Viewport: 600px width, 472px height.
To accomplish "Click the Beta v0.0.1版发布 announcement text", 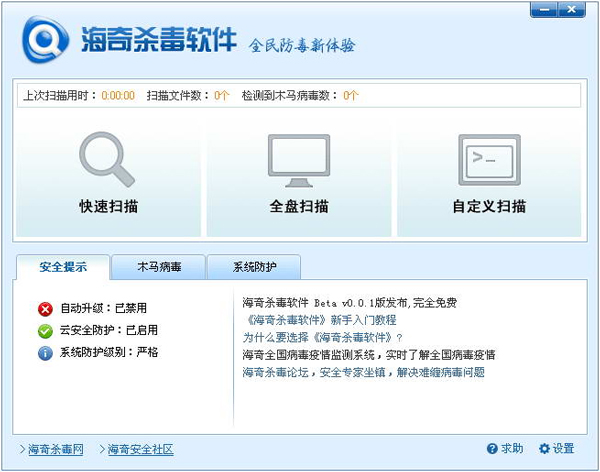I will tap(349, 303).
